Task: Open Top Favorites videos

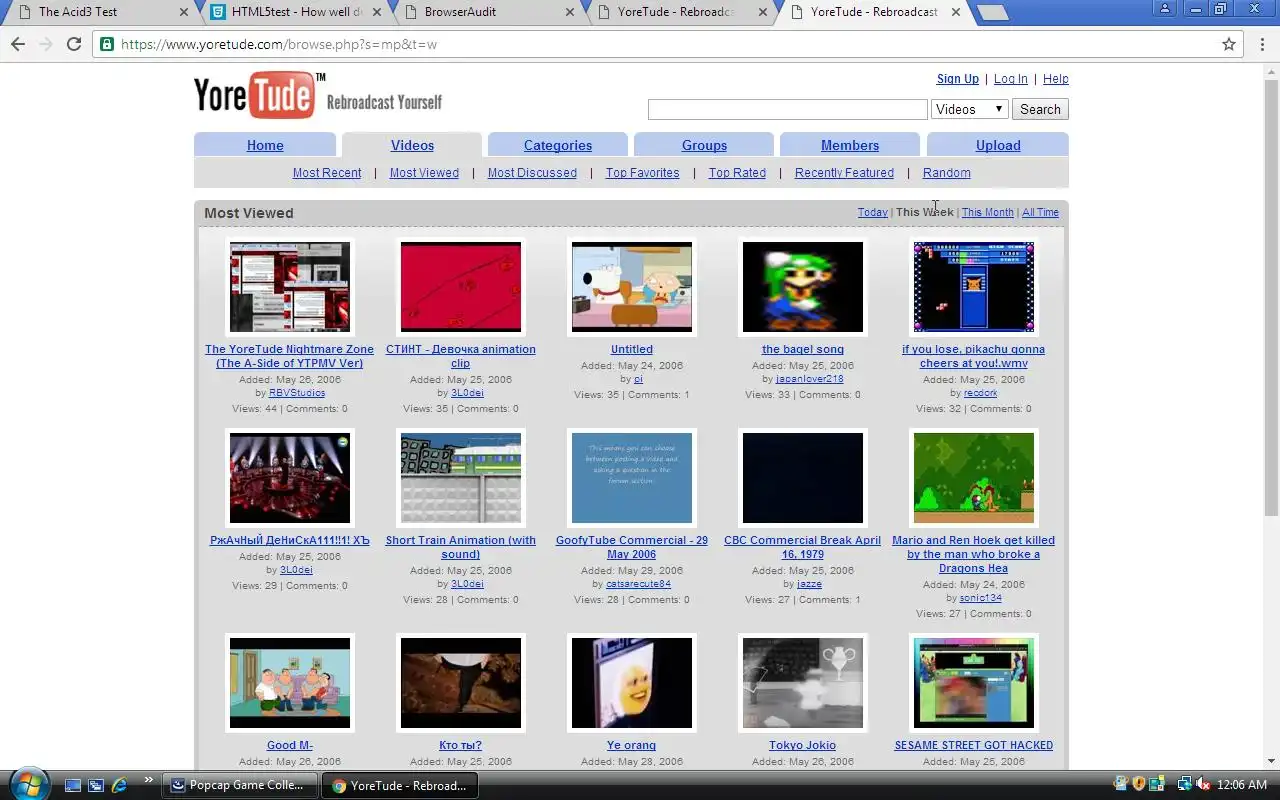Action: point(642,173)
